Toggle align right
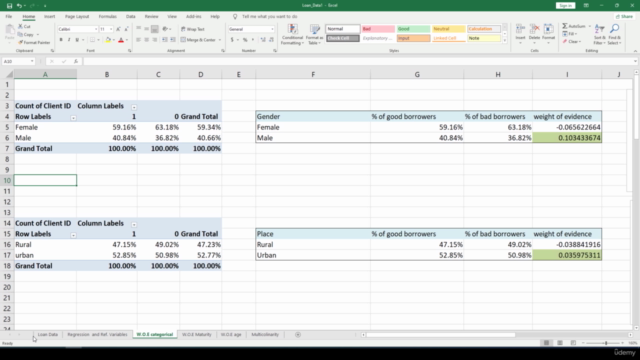640x360 pixels. 155,40
